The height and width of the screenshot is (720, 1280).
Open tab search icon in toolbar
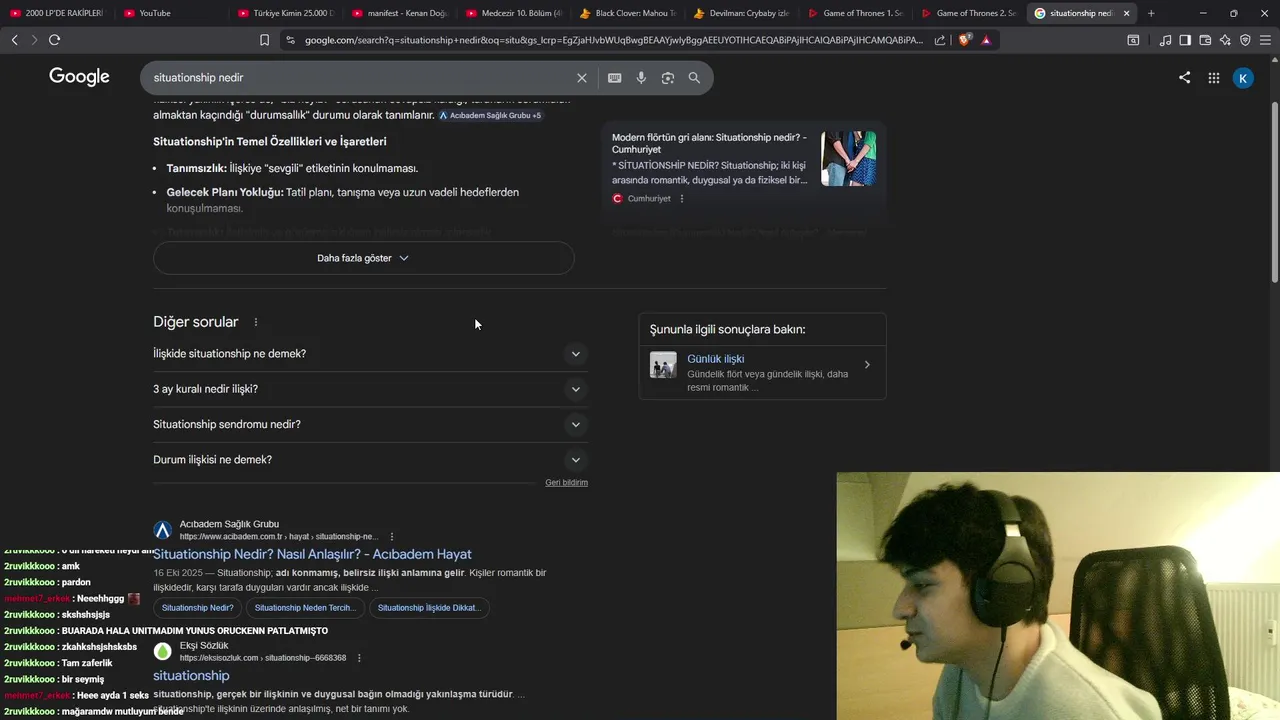(1133, 40)
